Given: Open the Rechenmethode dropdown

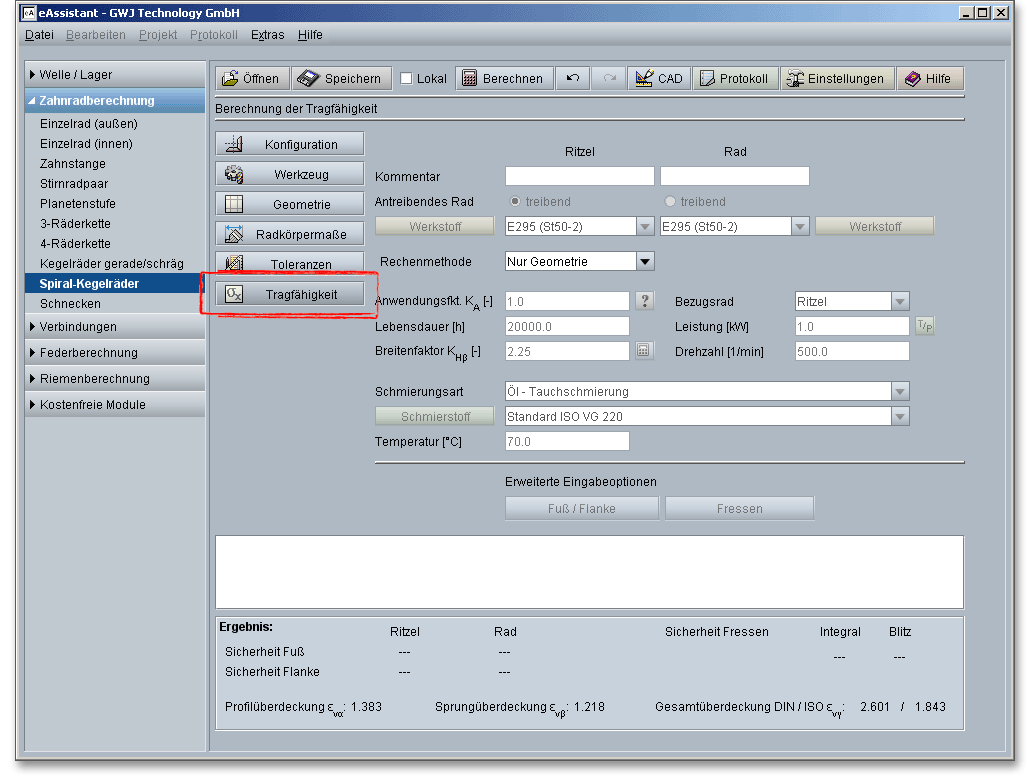Looking at the screenshot, I should [645, 262].
